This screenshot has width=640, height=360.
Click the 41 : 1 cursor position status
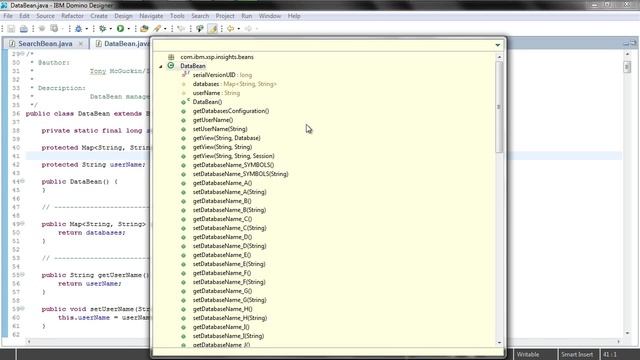610,354
